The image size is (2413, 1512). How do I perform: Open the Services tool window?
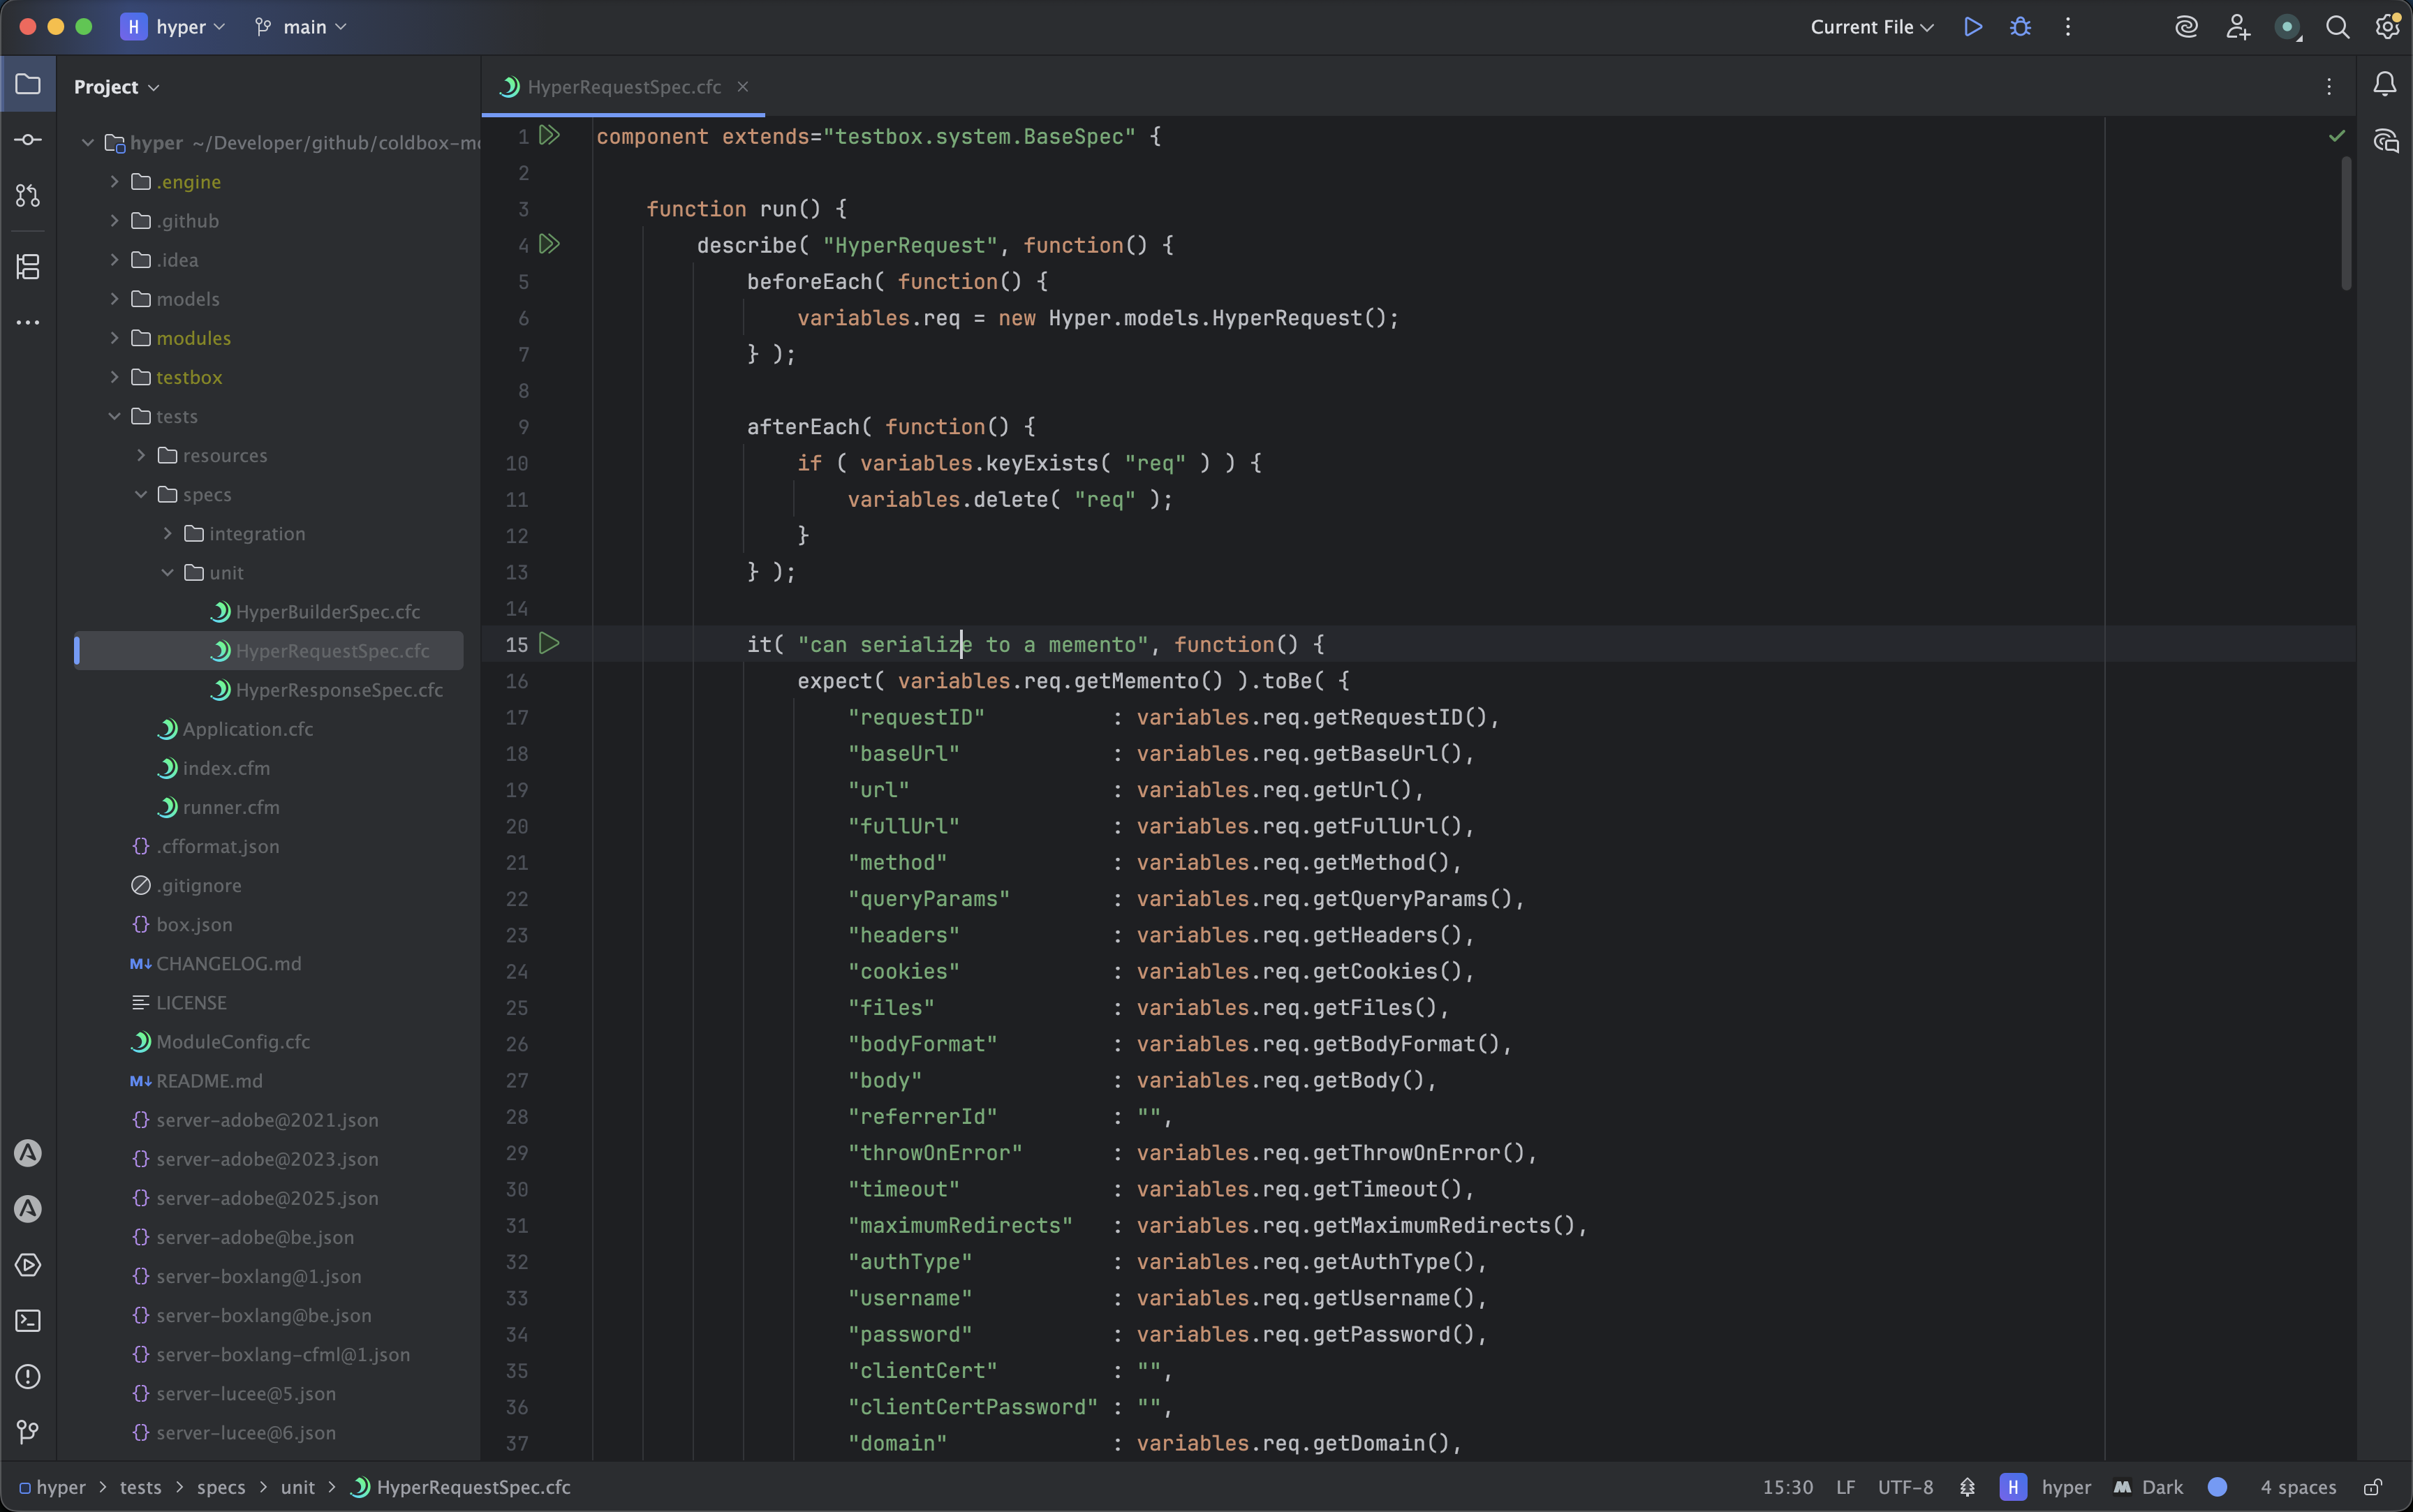(x=28, y=1265)
